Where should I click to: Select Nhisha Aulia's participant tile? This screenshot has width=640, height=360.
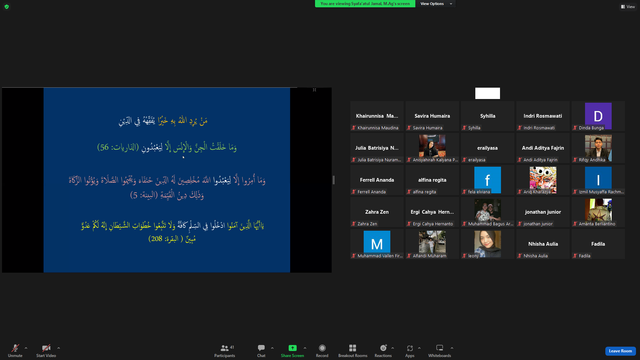tap(543, 244)
